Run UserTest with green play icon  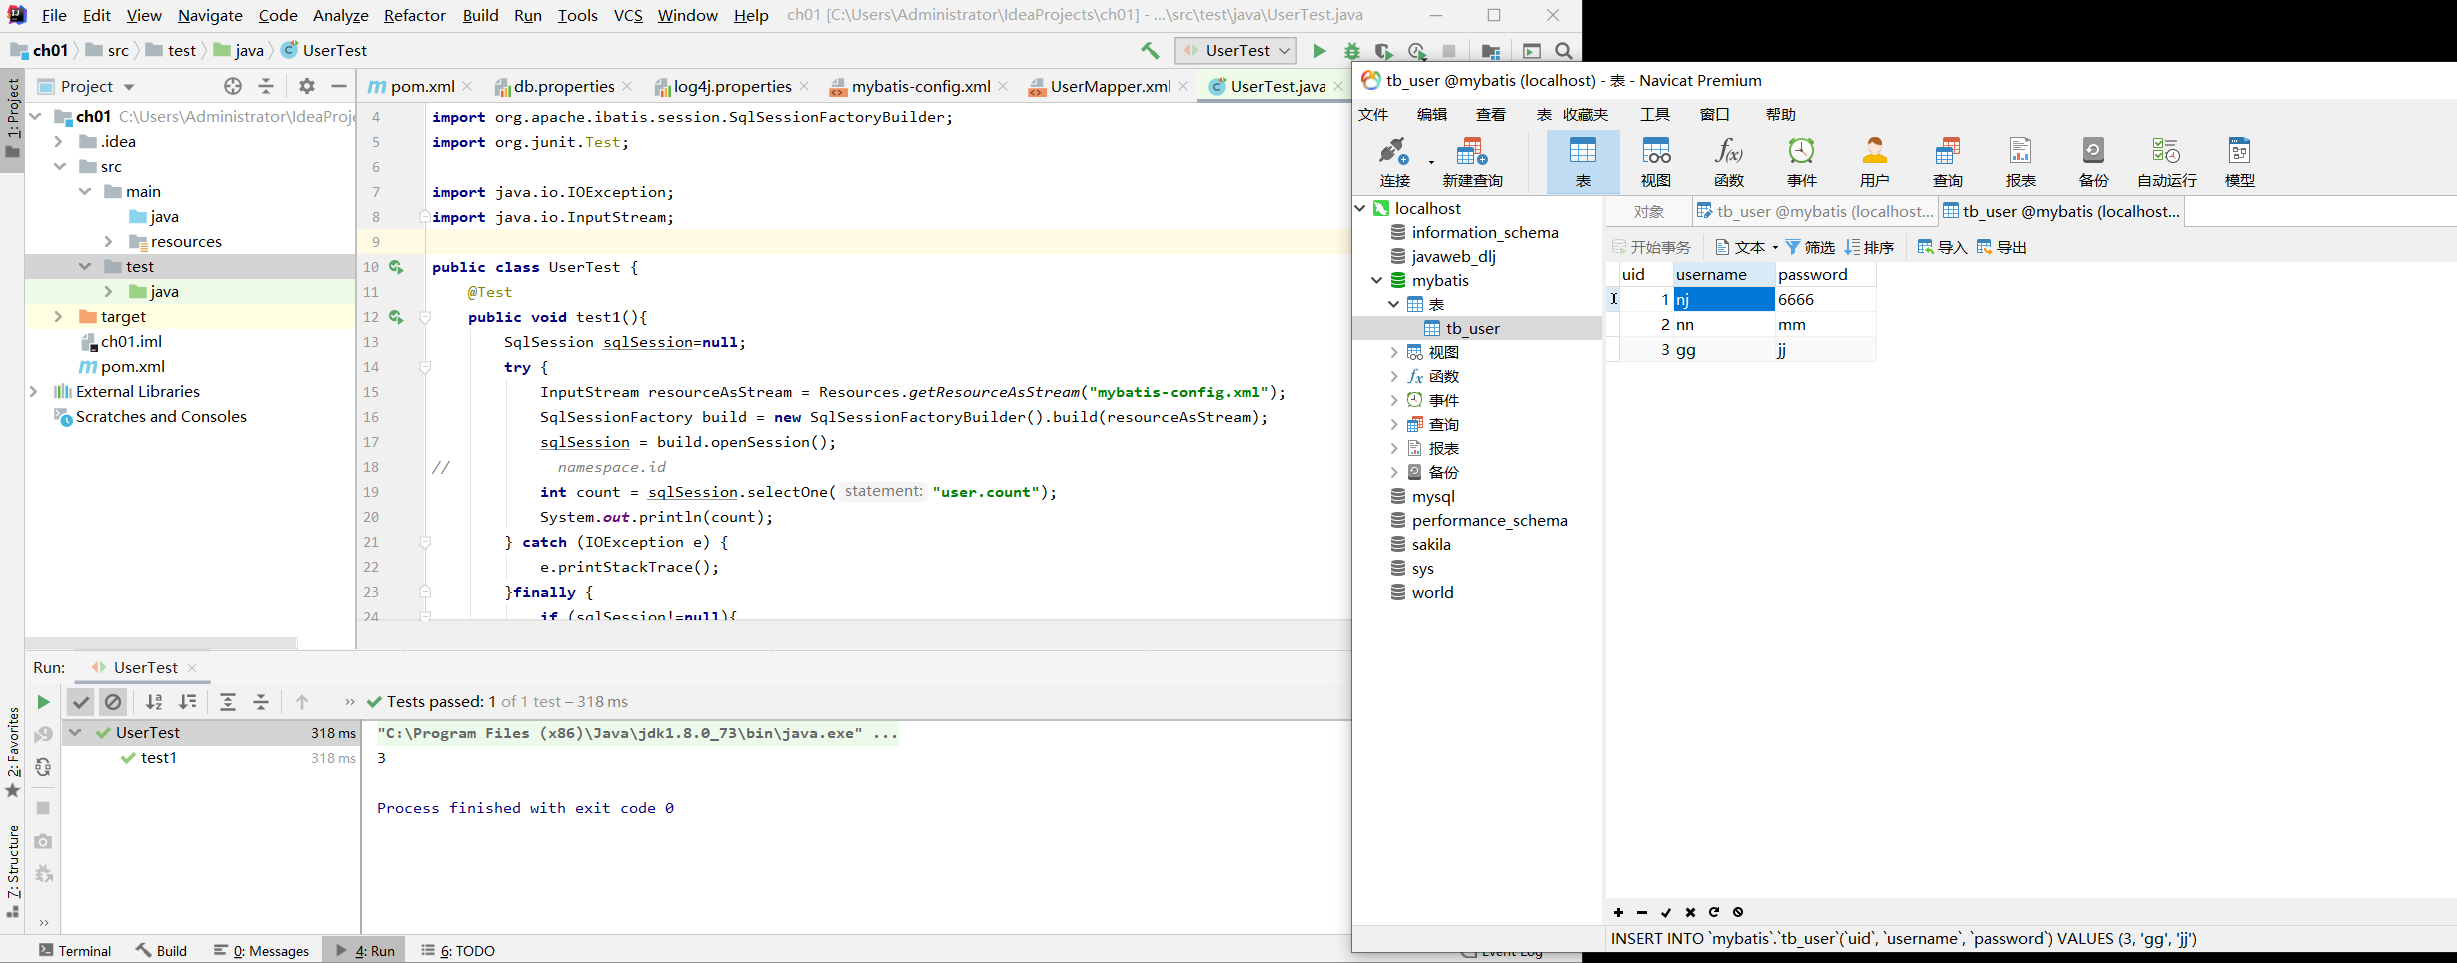[1319, 50]
